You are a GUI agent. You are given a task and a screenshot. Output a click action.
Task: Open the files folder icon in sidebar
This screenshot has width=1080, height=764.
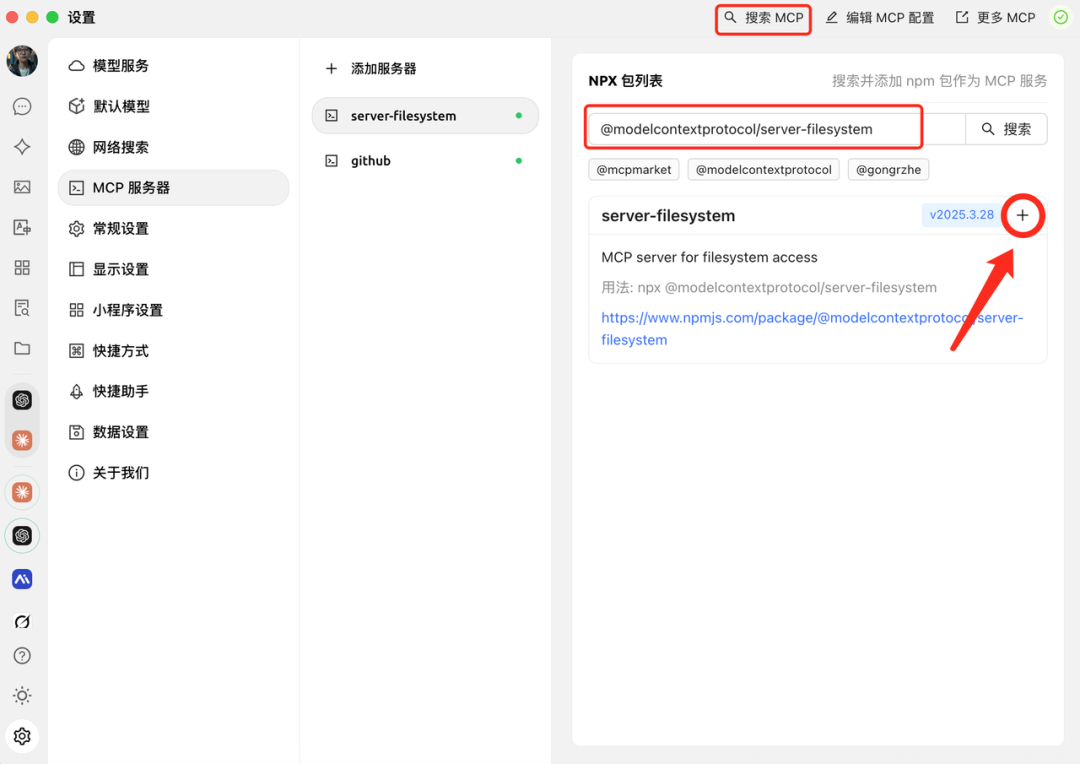click(22, 349)
